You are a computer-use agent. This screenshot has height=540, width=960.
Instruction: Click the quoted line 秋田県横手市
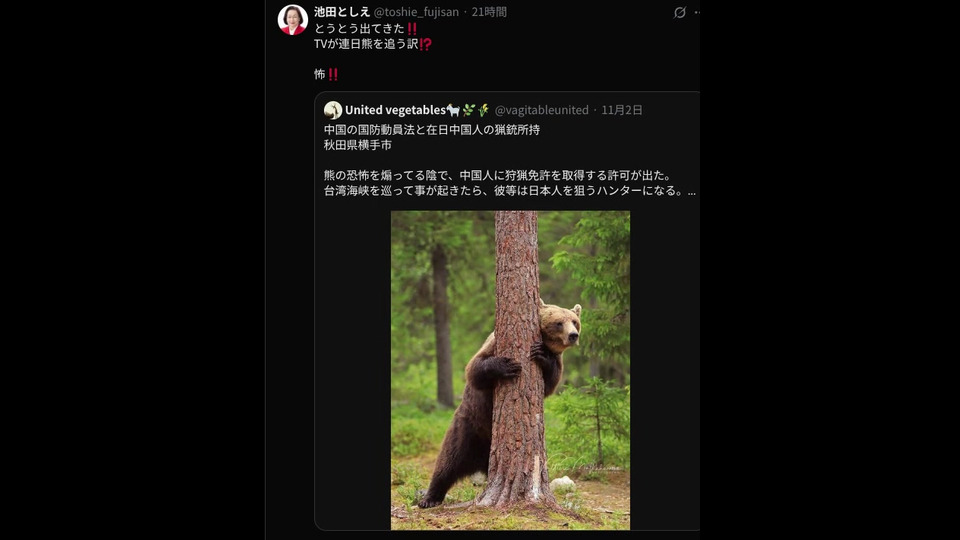[358, 145]
